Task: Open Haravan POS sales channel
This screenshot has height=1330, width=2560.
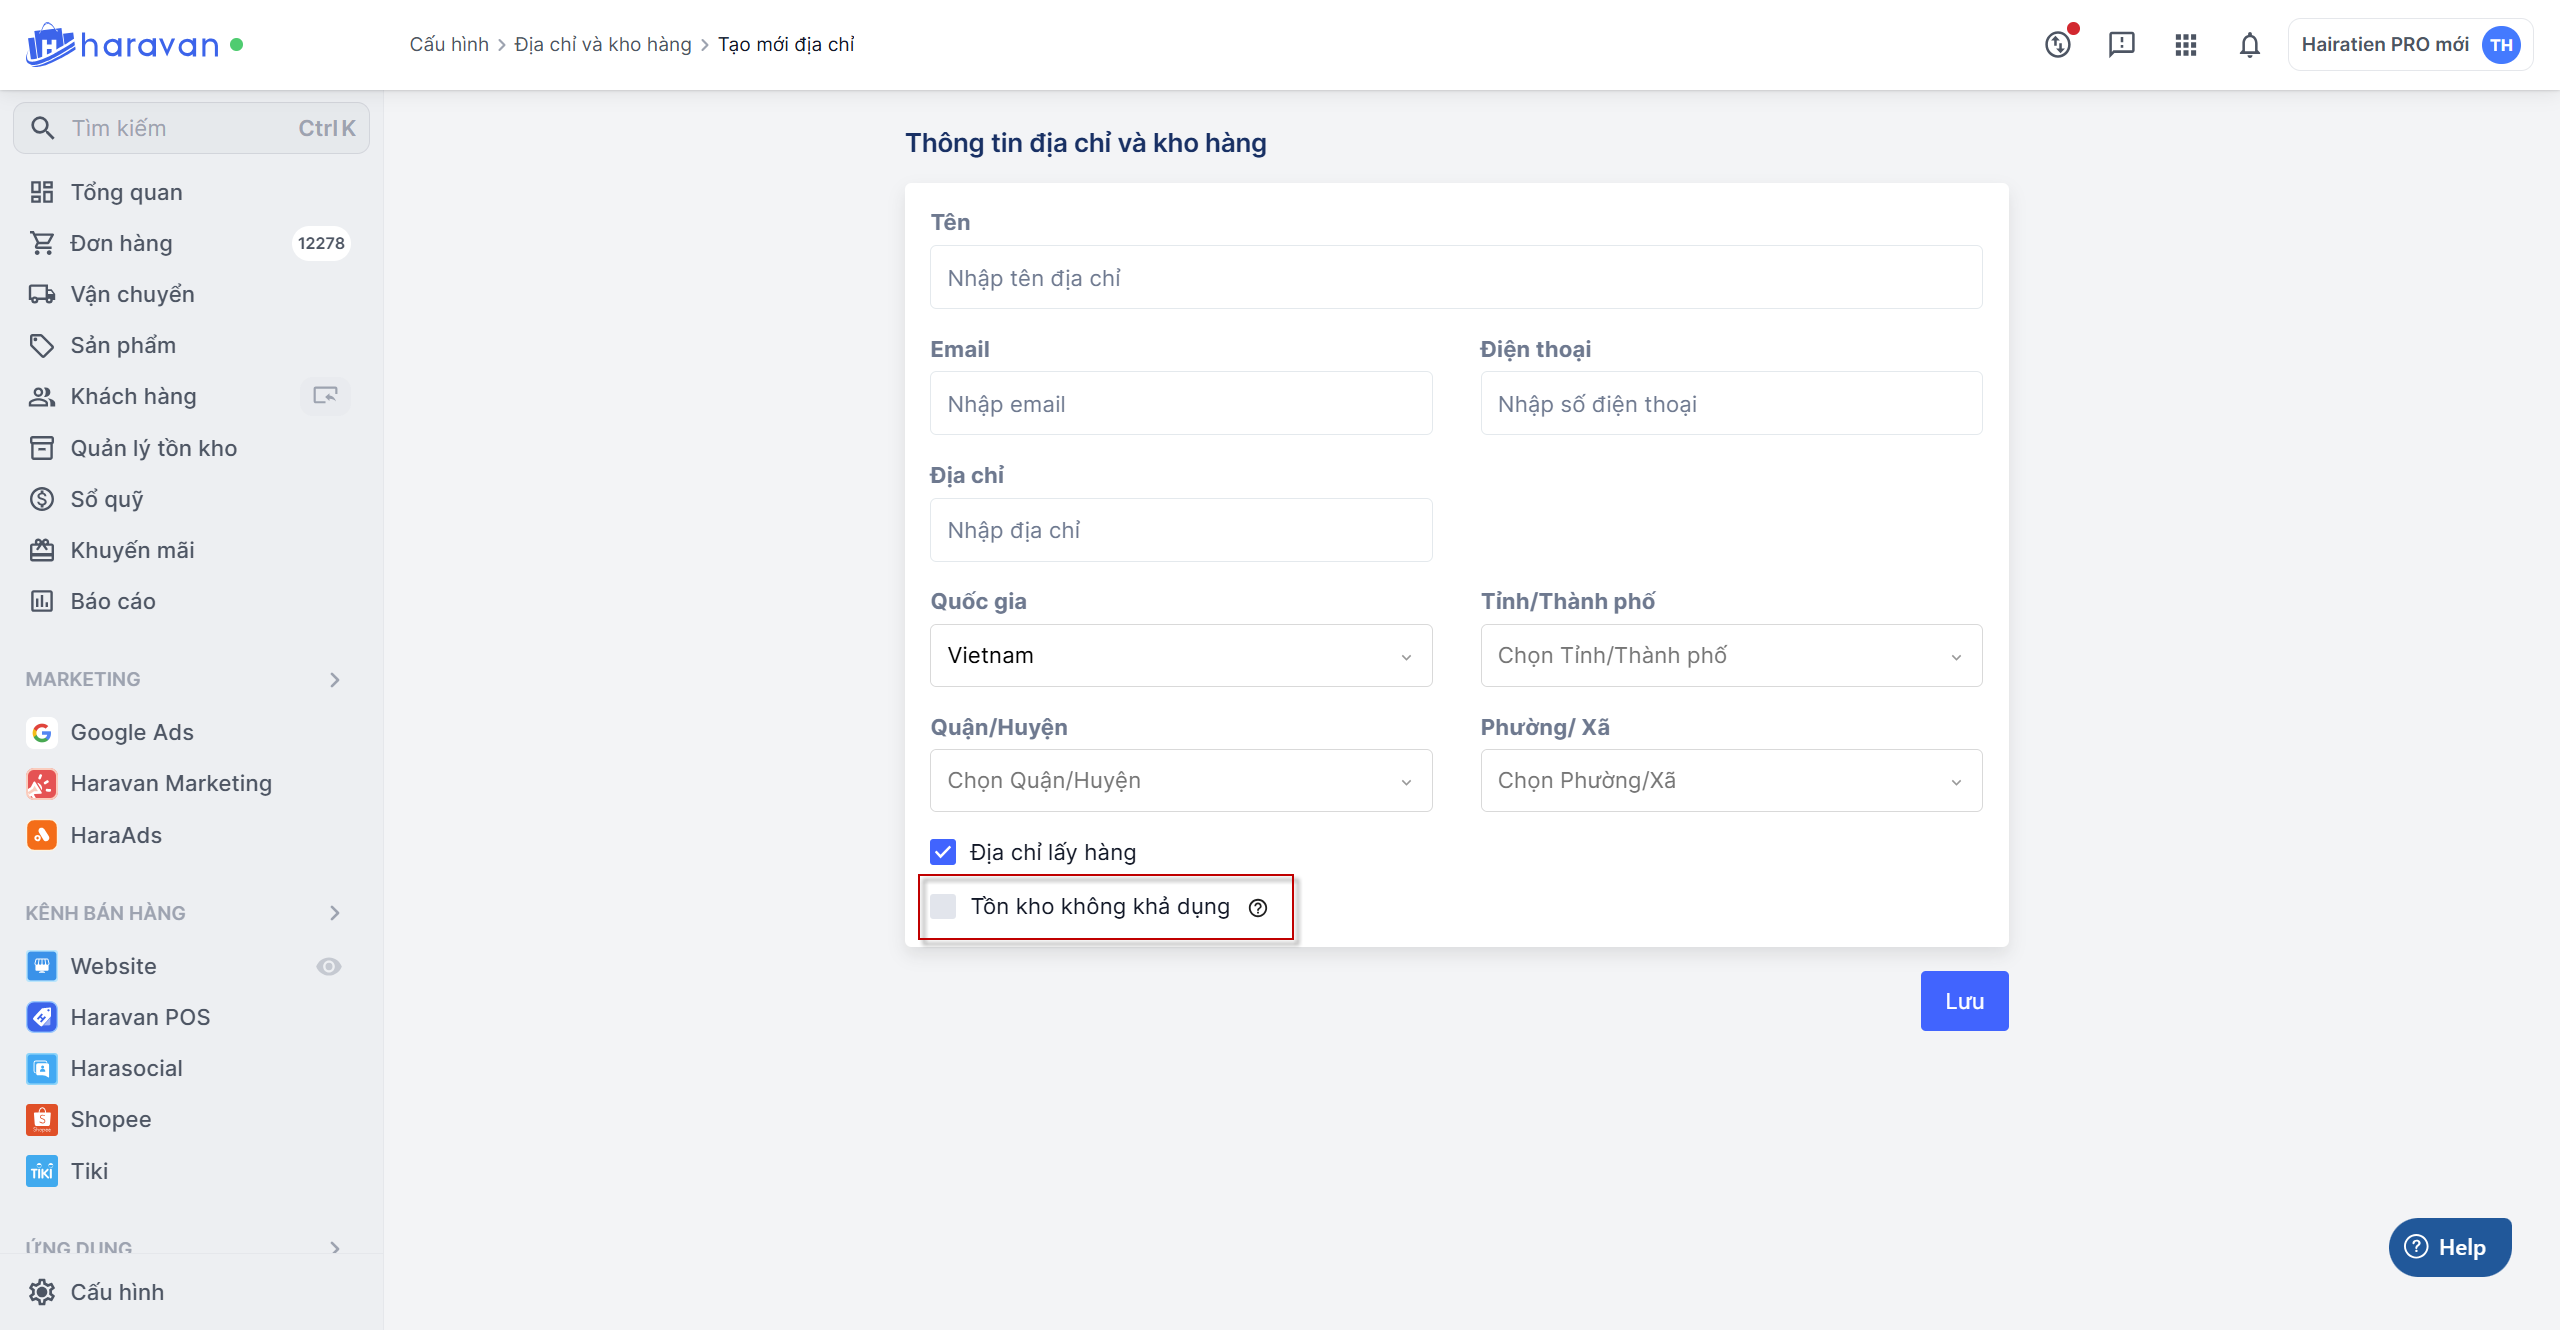Action: pyautogui.click(x=140, y=1017)
